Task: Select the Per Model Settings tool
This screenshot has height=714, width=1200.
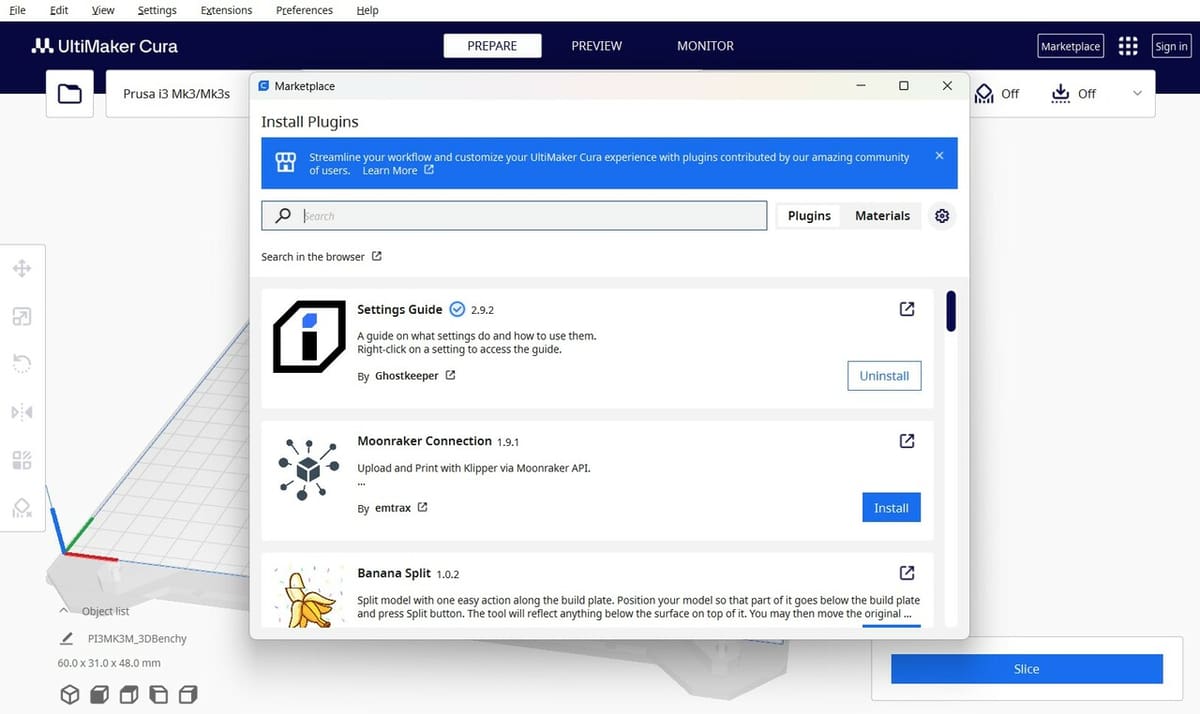Action: click(x=21, y=459)
